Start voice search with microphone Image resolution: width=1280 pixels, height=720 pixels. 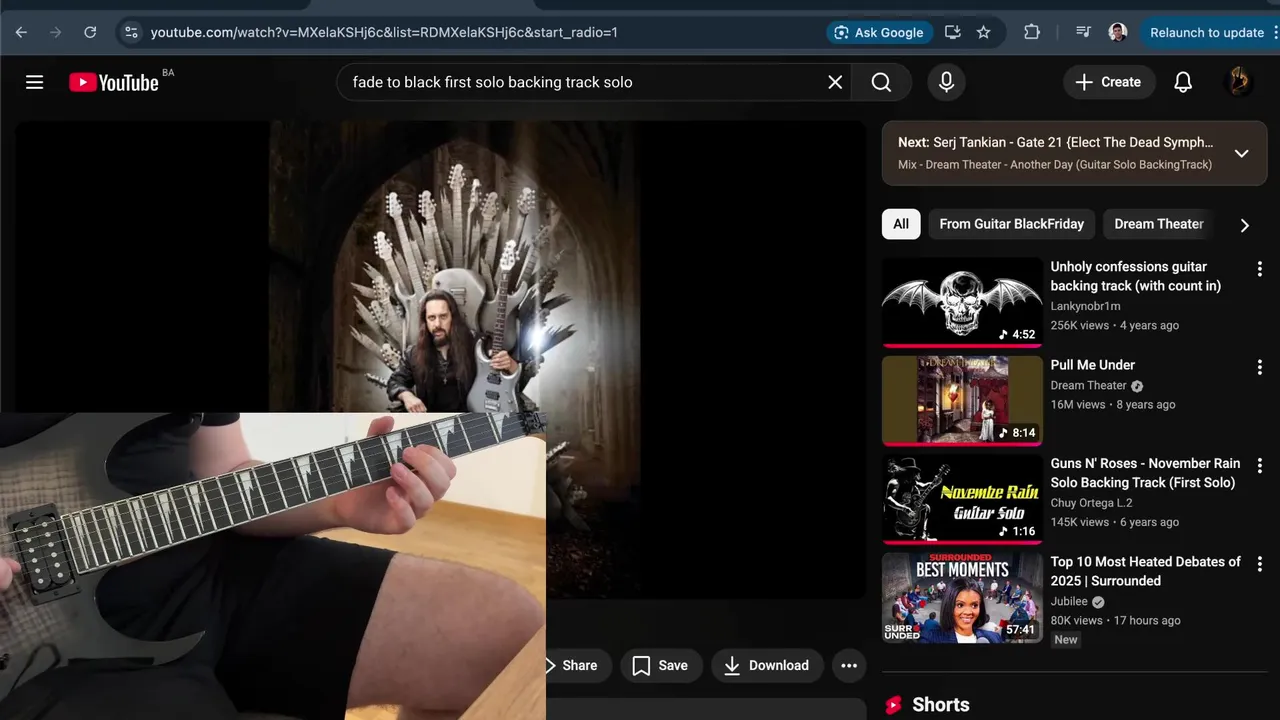point(946,82)
